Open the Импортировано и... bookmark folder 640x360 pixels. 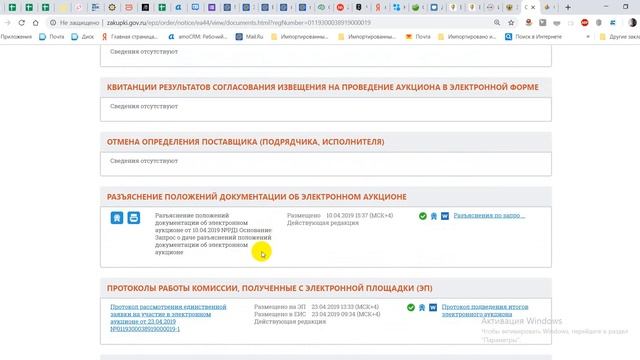[467, 37]
